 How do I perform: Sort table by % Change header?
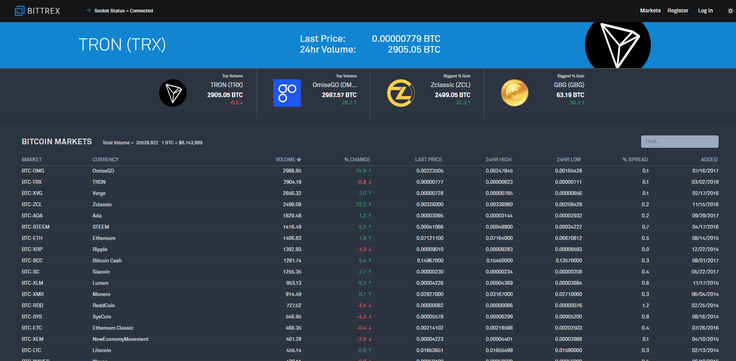click(357, 160)
